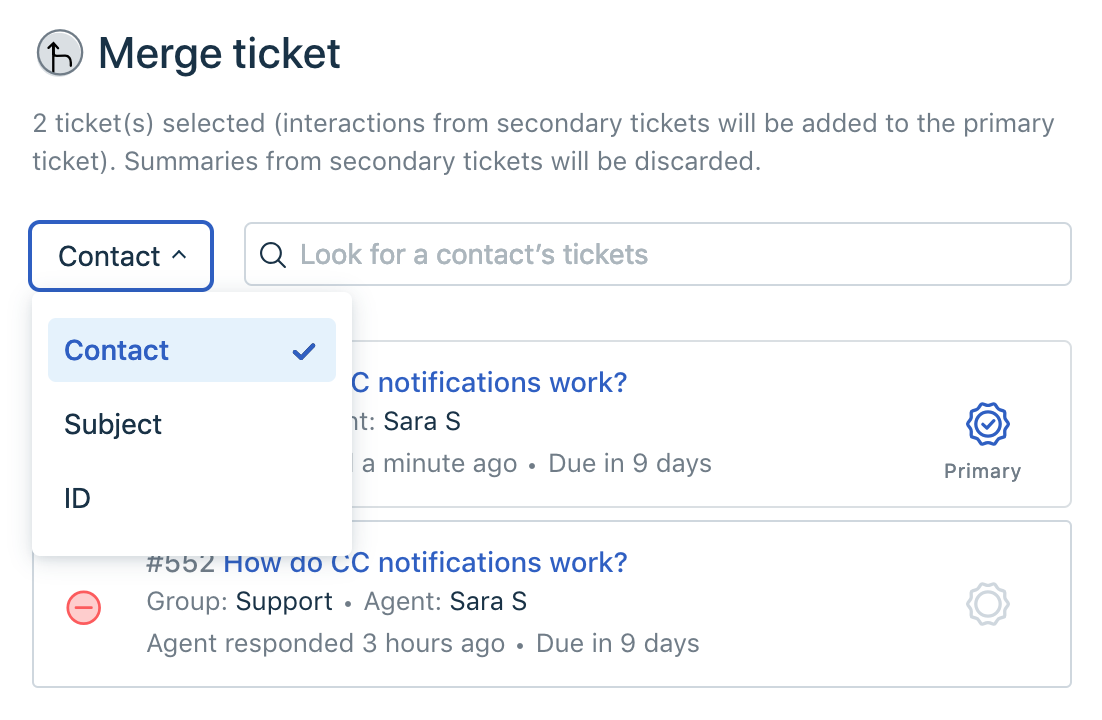The image size is (1102, 720).
Task: Click Support group name on ticket #552
Action: 284,601
